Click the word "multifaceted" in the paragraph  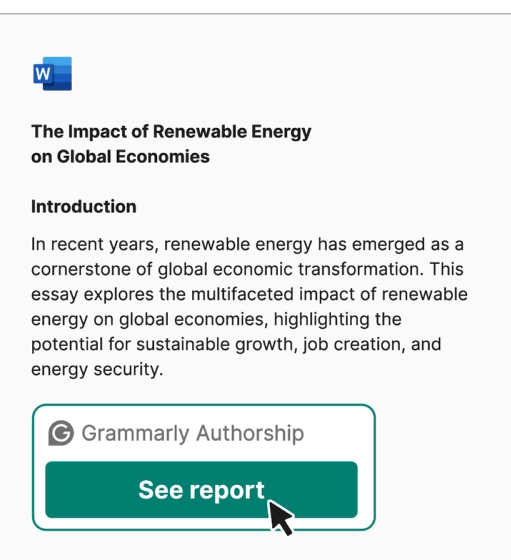click(x=242, y=294)
